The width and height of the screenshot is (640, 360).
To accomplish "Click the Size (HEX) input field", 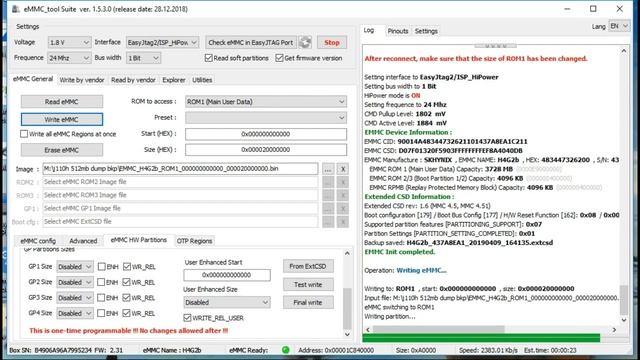I will pos(266,150).
